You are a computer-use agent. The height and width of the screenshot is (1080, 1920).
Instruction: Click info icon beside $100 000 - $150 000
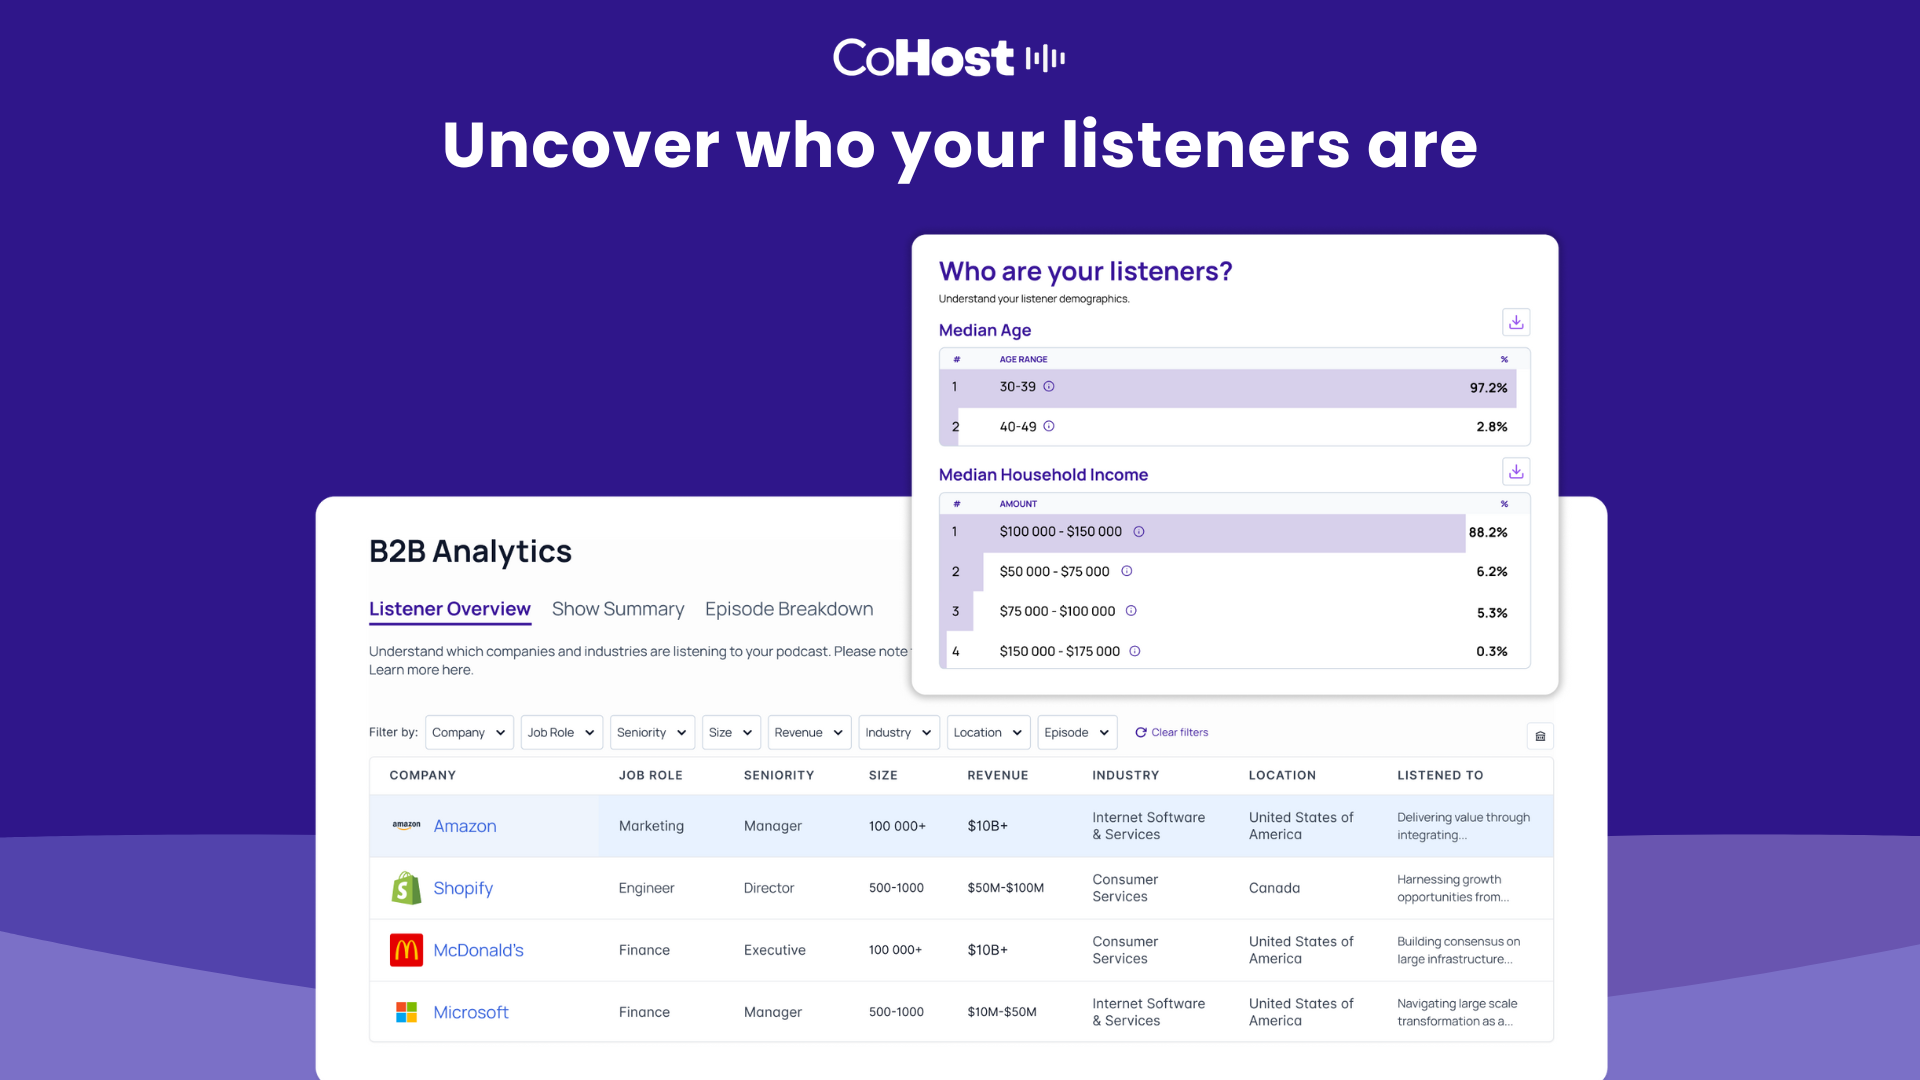pos(1139,532)
